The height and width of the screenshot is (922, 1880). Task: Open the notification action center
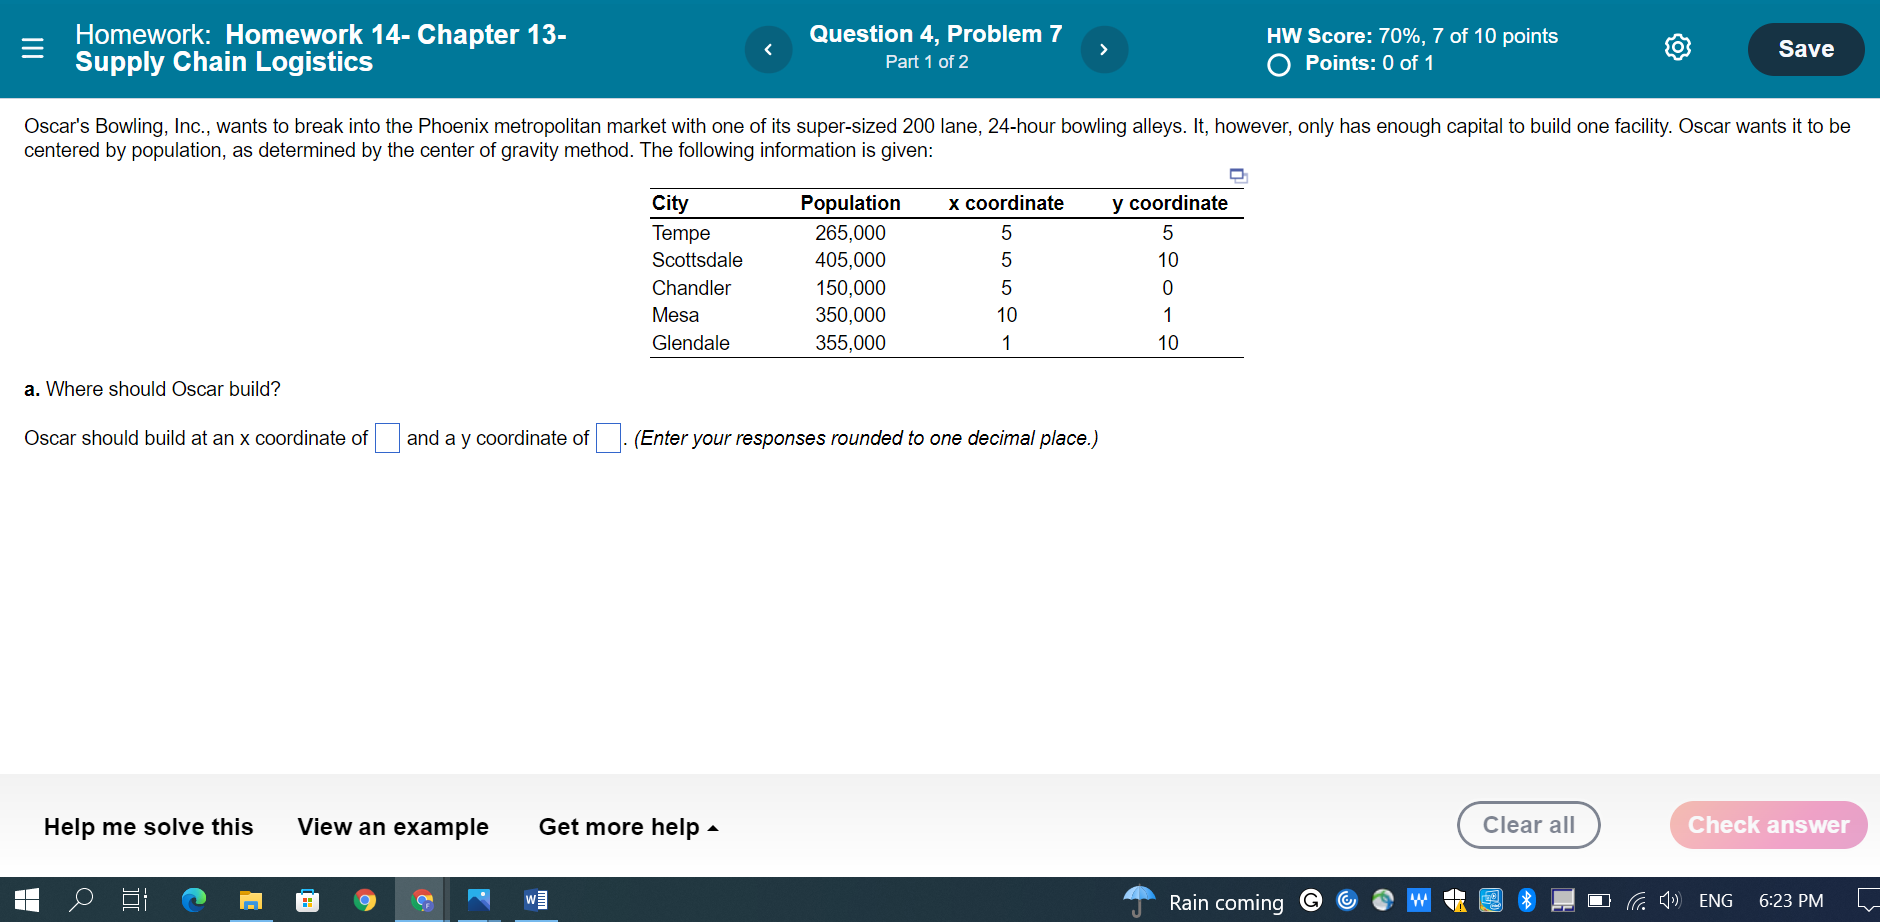click(x=1866, y=900)
